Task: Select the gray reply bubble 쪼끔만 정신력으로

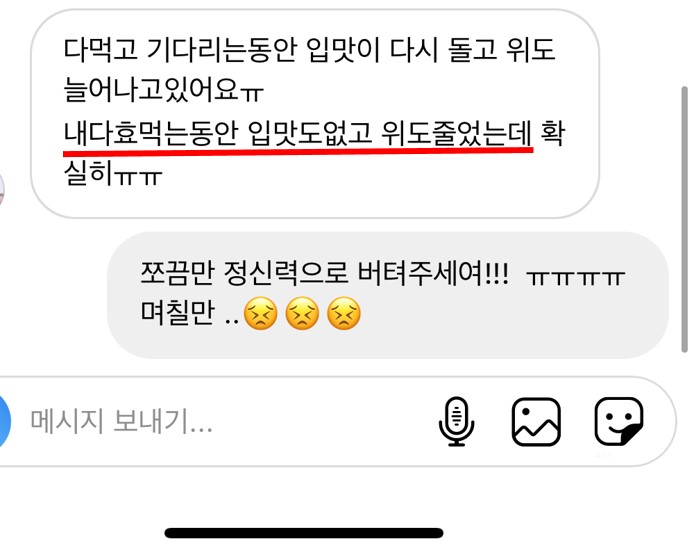Action: click(388, 295)
